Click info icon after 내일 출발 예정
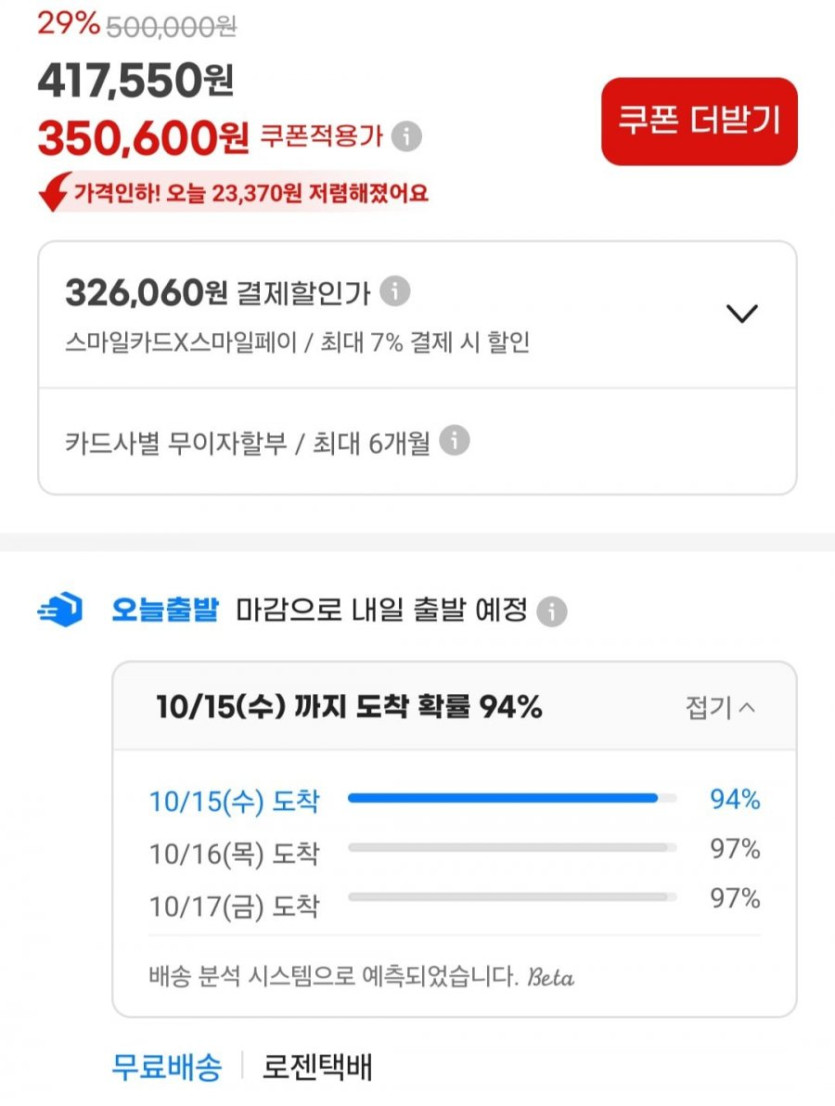 click(x=551, y=611)
